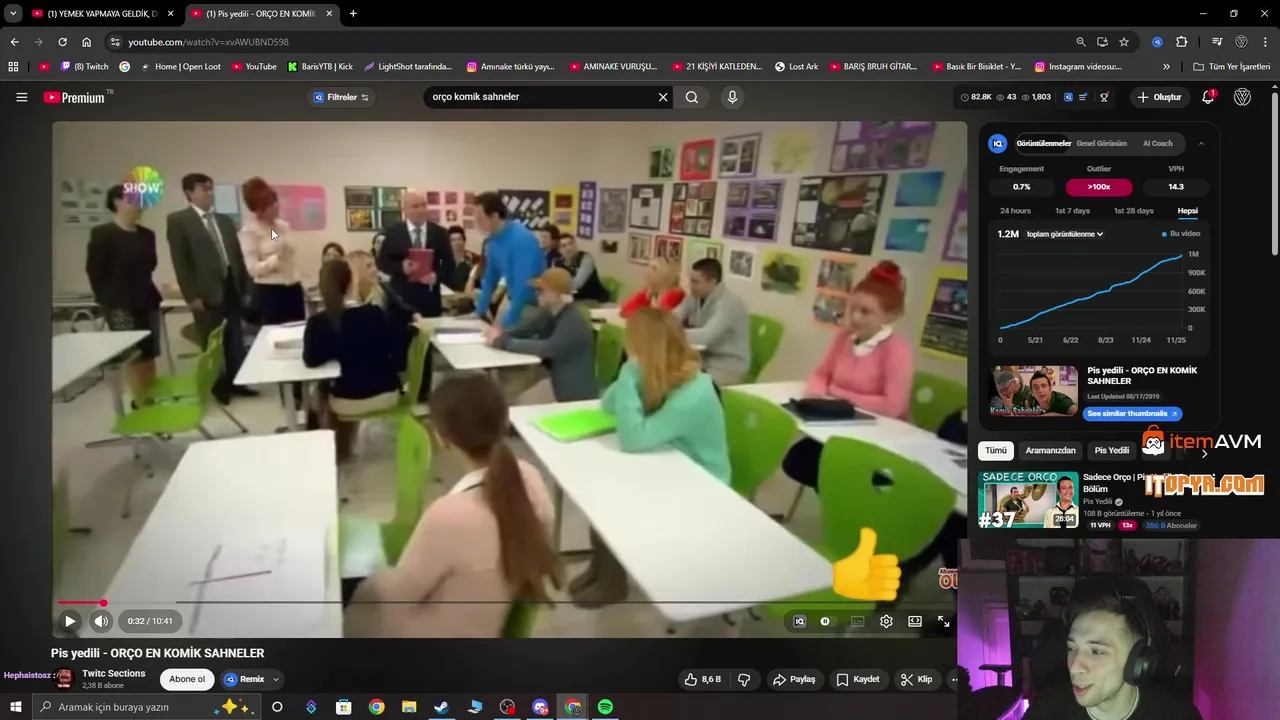The height and width of the screenshot is (720, 1280).
Task: Open the vidIQ icon in the top stats bar
Action: coord(1068,97)
